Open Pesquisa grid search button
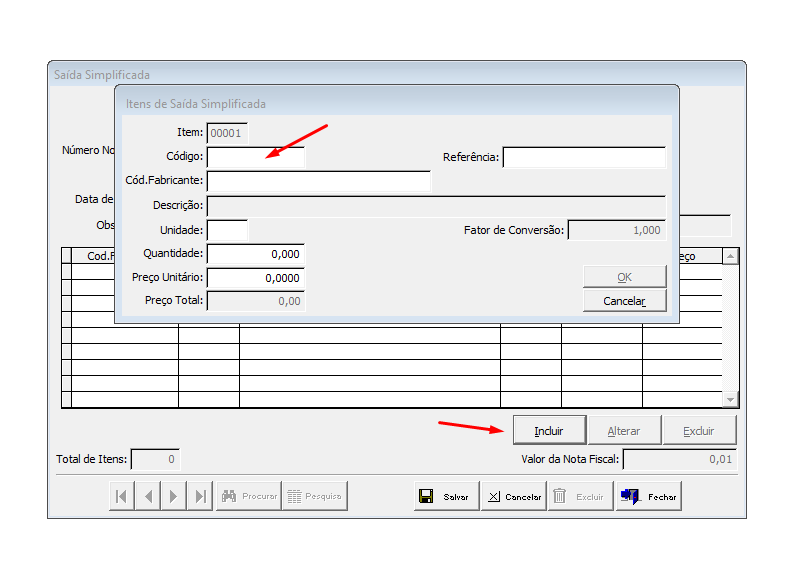Viewport: 800px width, 571px height. (314, 496)
